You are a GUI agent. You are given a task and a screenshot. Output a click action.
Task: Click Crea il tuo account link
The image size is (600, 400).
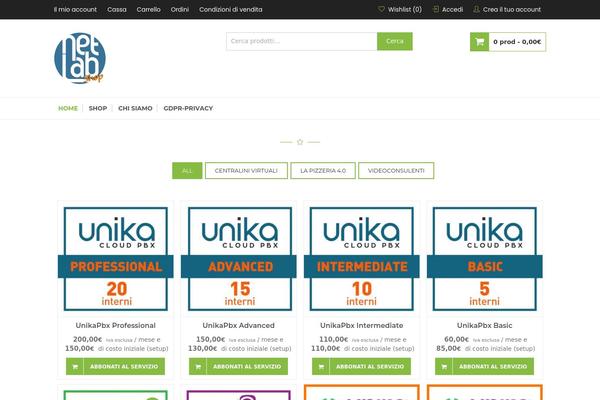click(x=512, y=9)
